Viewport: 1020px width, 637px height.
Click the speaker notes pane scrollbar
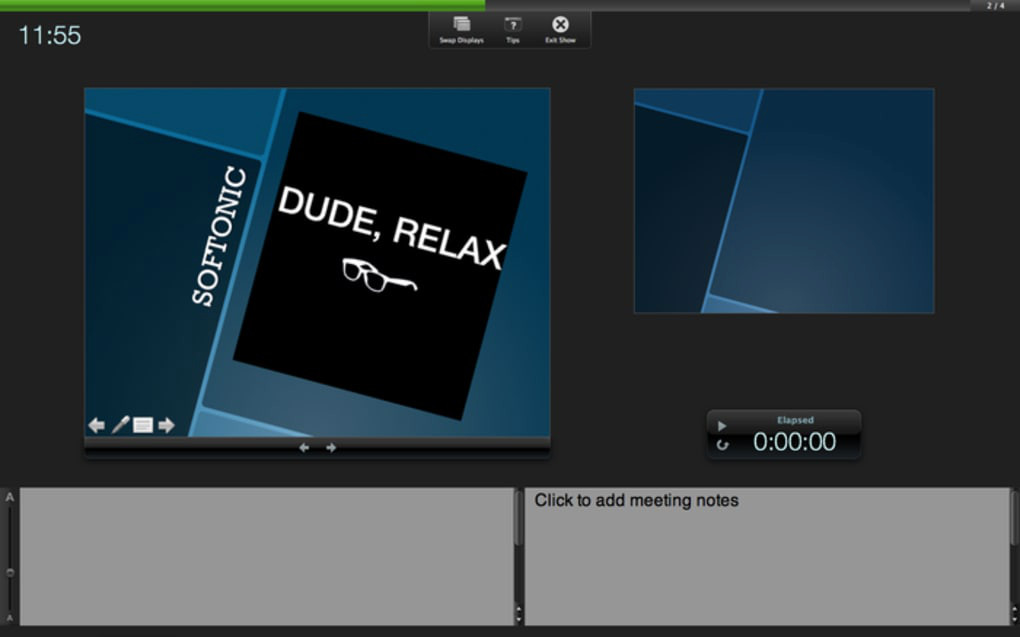pos(518,519)
